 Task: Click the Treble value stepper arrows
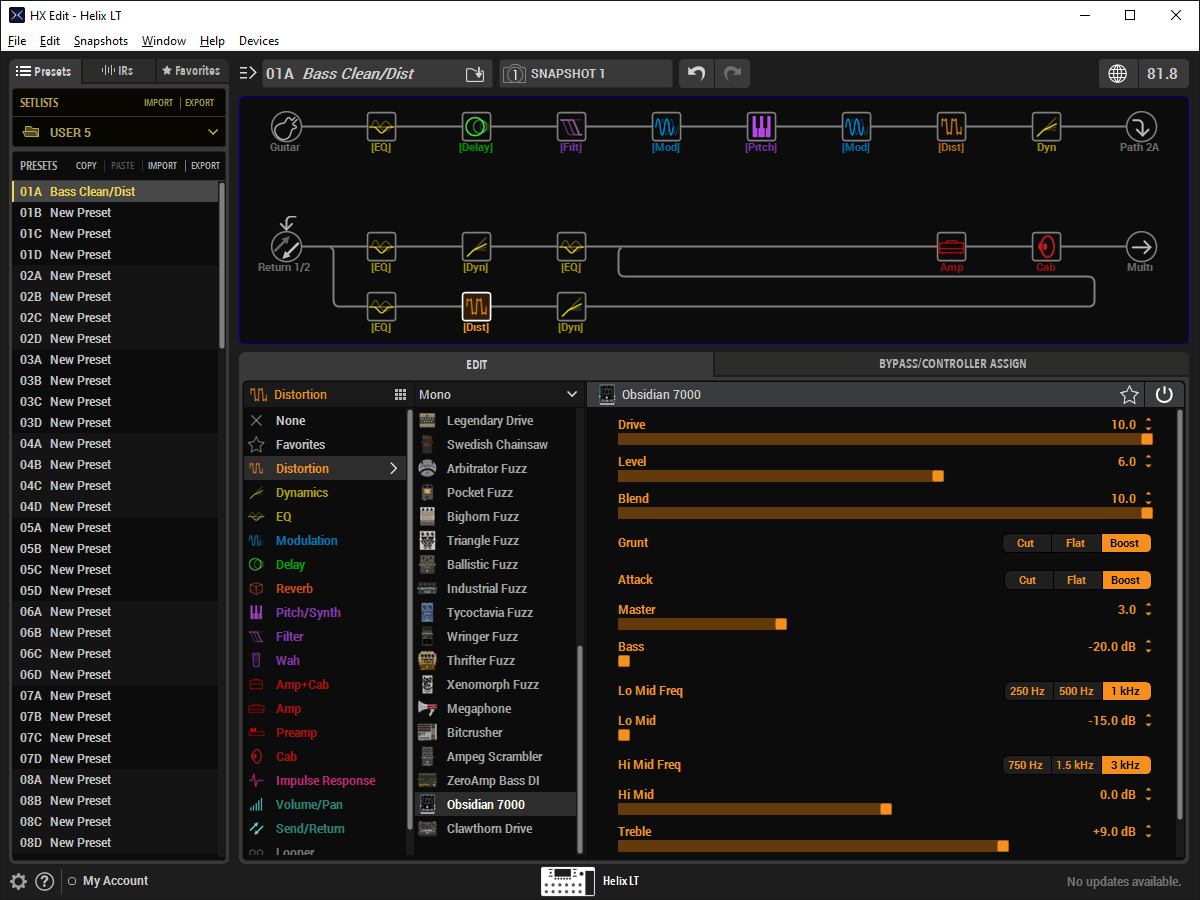point(1148,832)
